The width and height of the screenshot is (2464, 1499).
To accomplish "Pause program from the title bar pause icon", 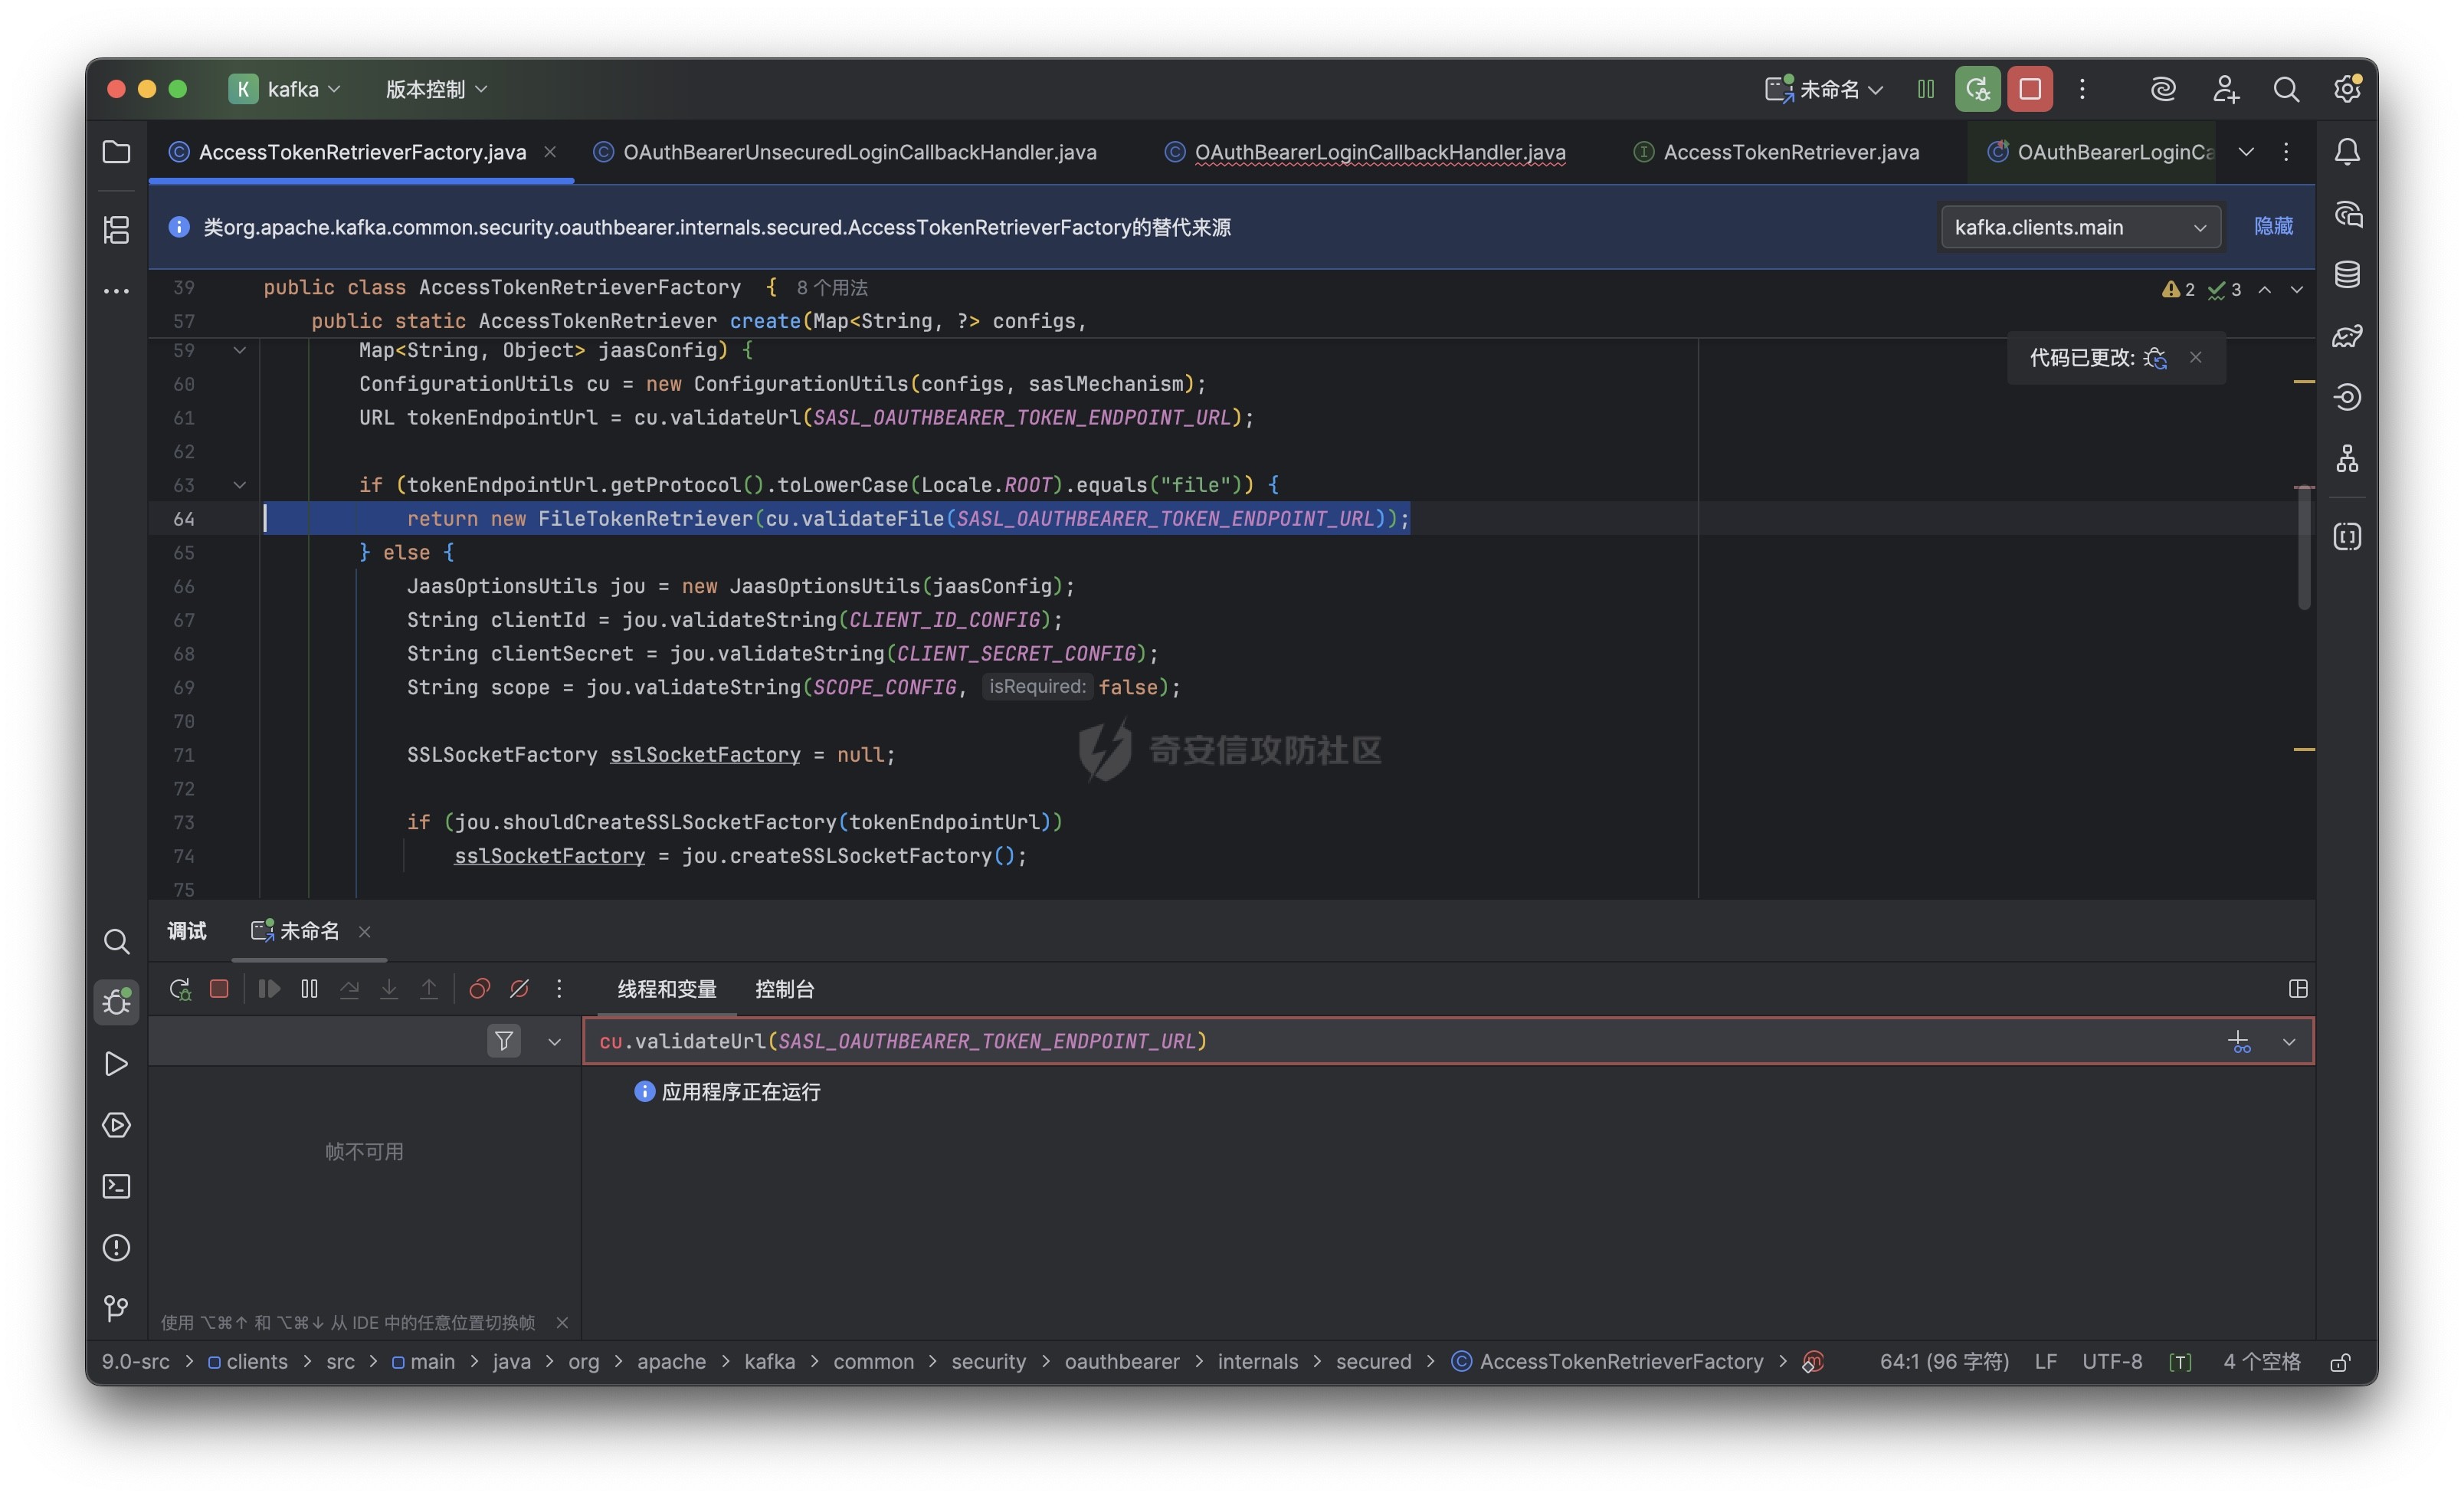I will point(1926,89).
